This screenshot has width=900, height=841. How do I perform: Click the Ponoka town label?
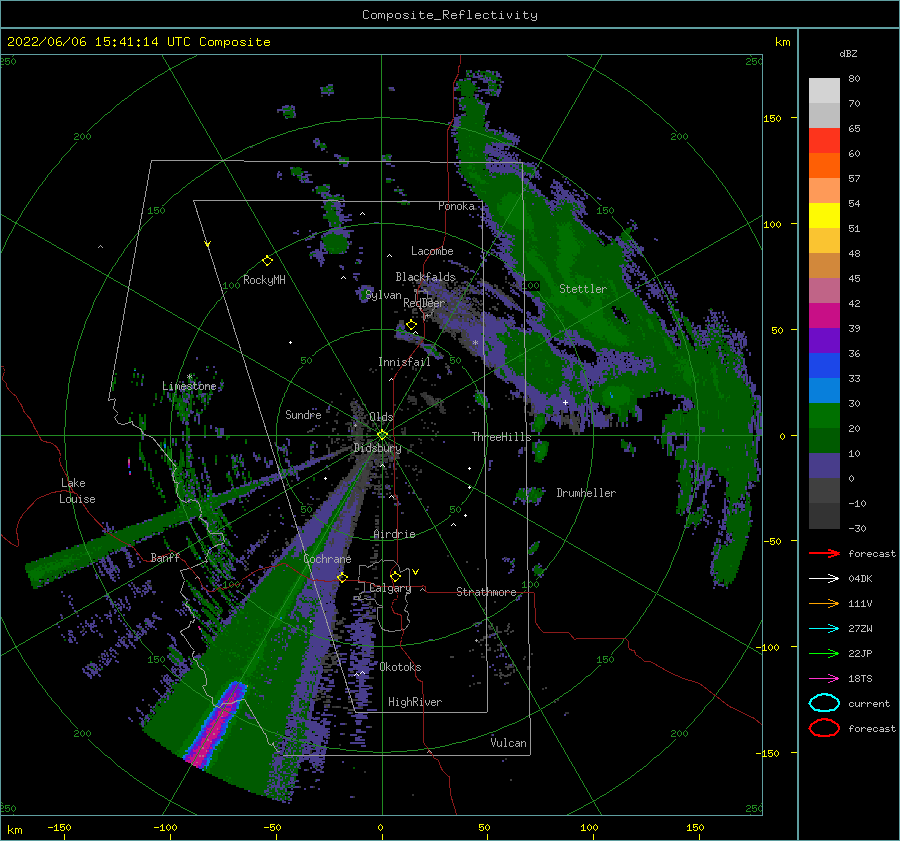[x=456, y=206]
